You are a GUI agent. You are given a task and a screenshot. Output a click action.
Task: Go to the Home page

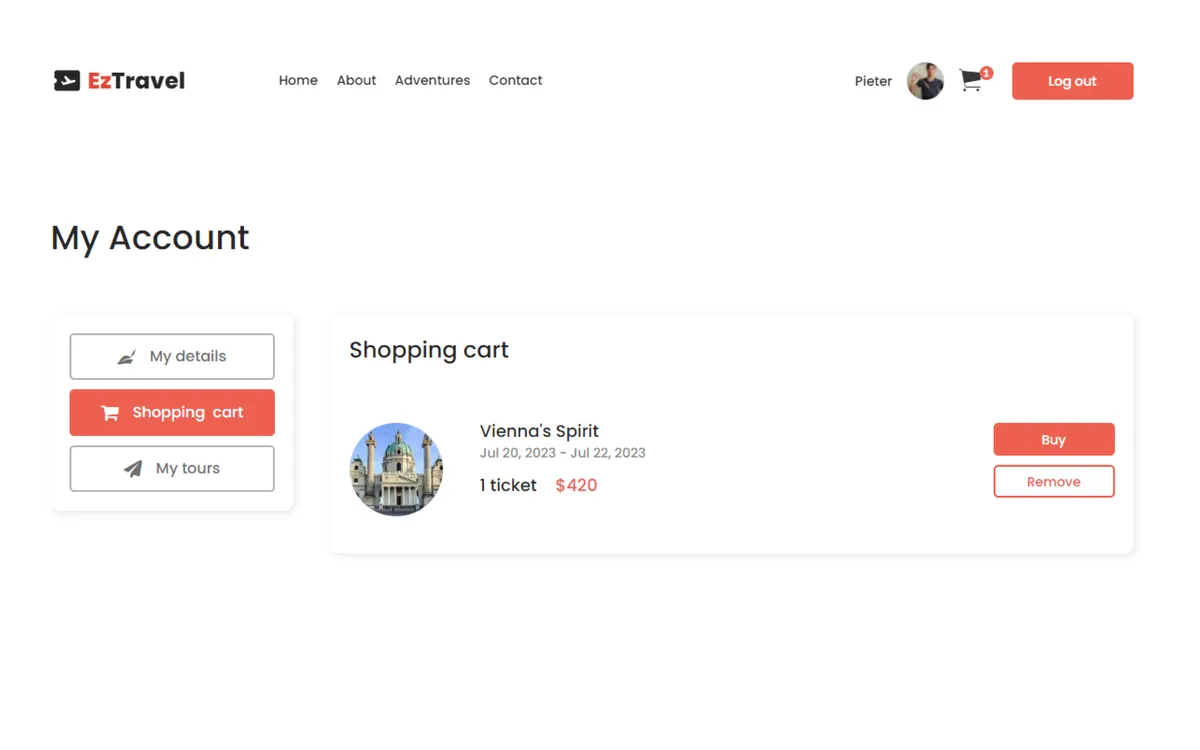click(x=298, y=81)
